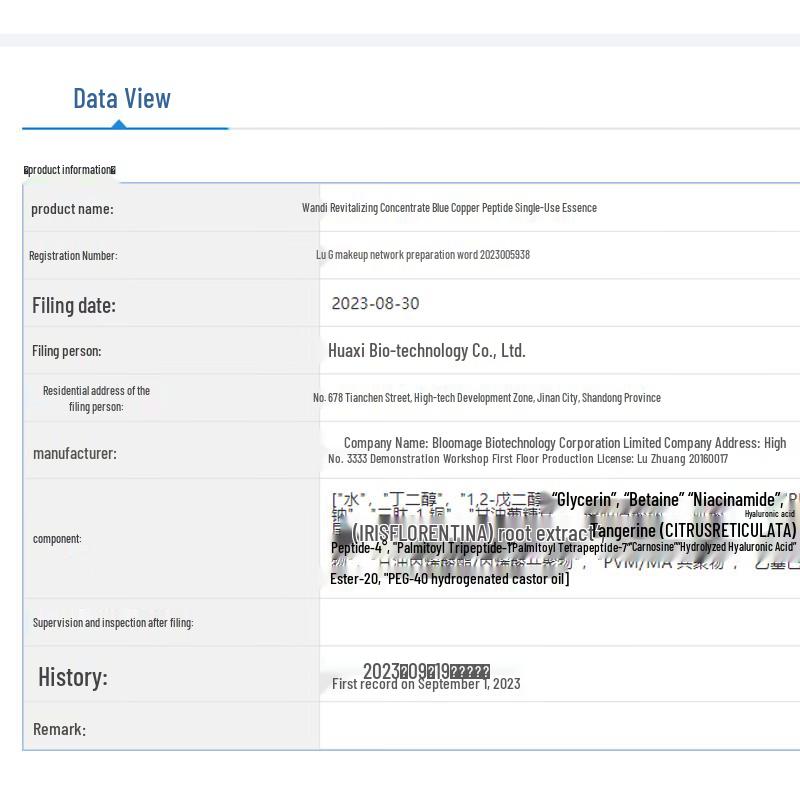Click the Wandi Revitalizing Concentrate product name
800x800 pixels.
coord(449,208)
